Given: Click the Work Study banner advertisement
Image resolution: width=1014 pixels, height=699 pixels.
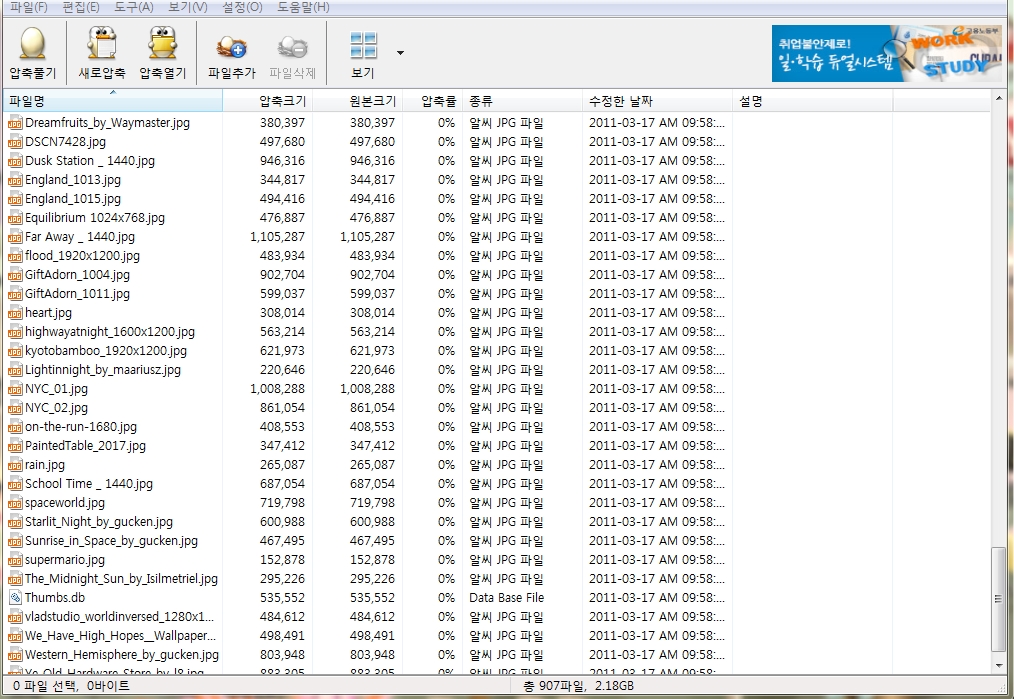Looking at the screenshot, I should tap(872, 53).
